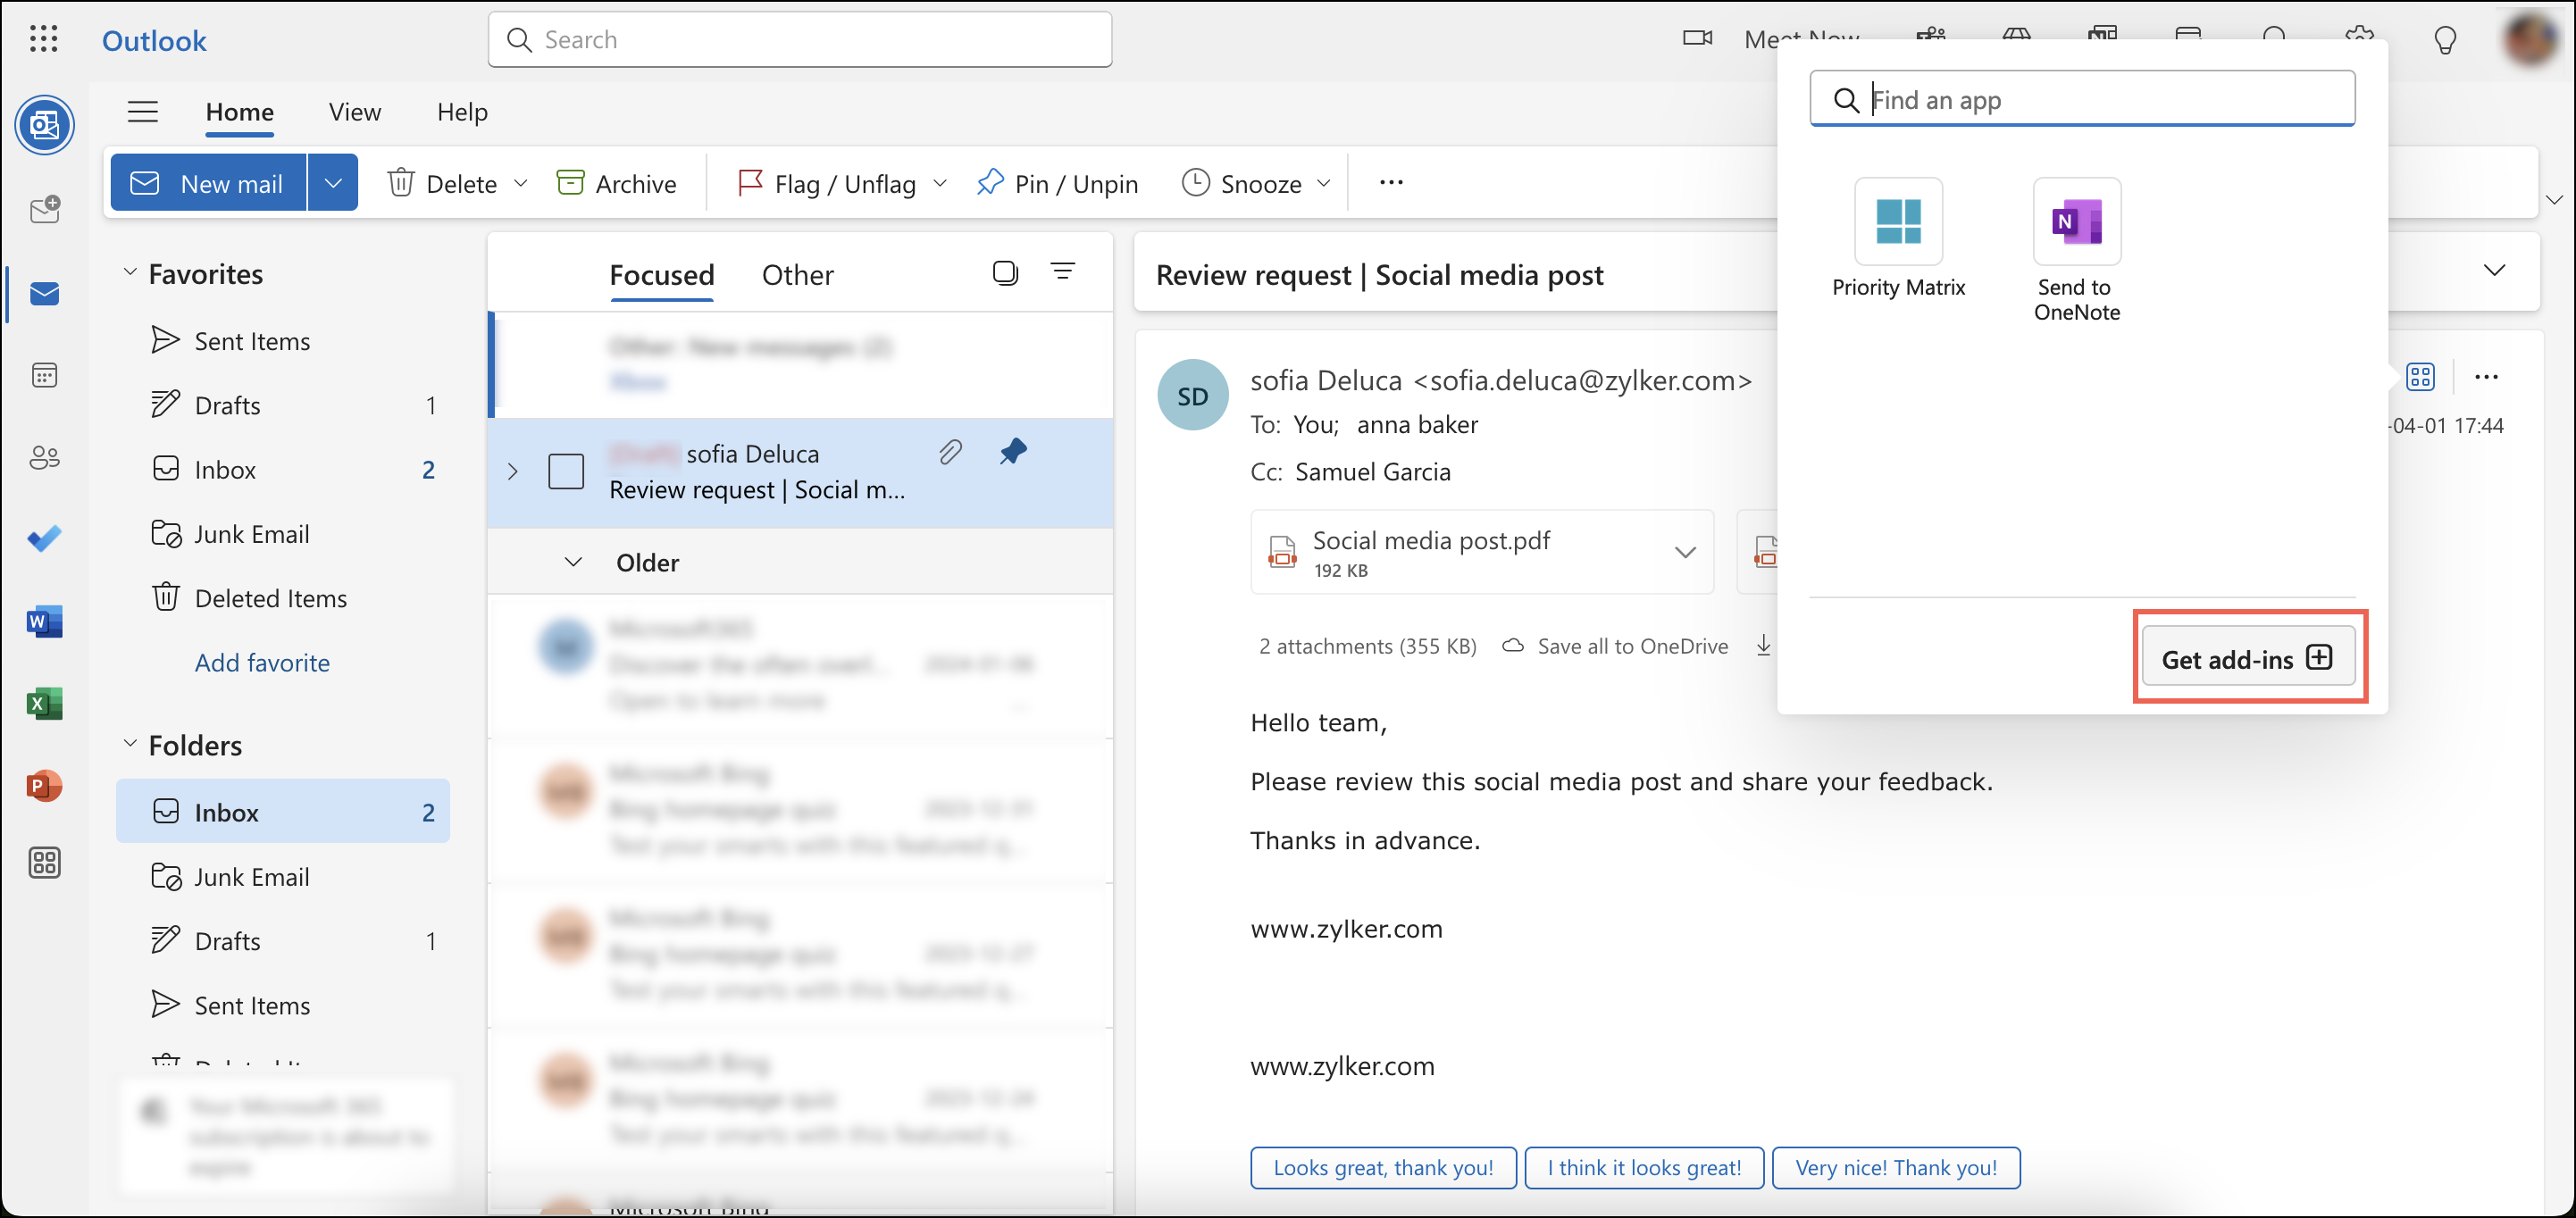Open the Calendar icon in sidebar
The height and width of the screenshot is (1218, 2576).
(44, 376)
